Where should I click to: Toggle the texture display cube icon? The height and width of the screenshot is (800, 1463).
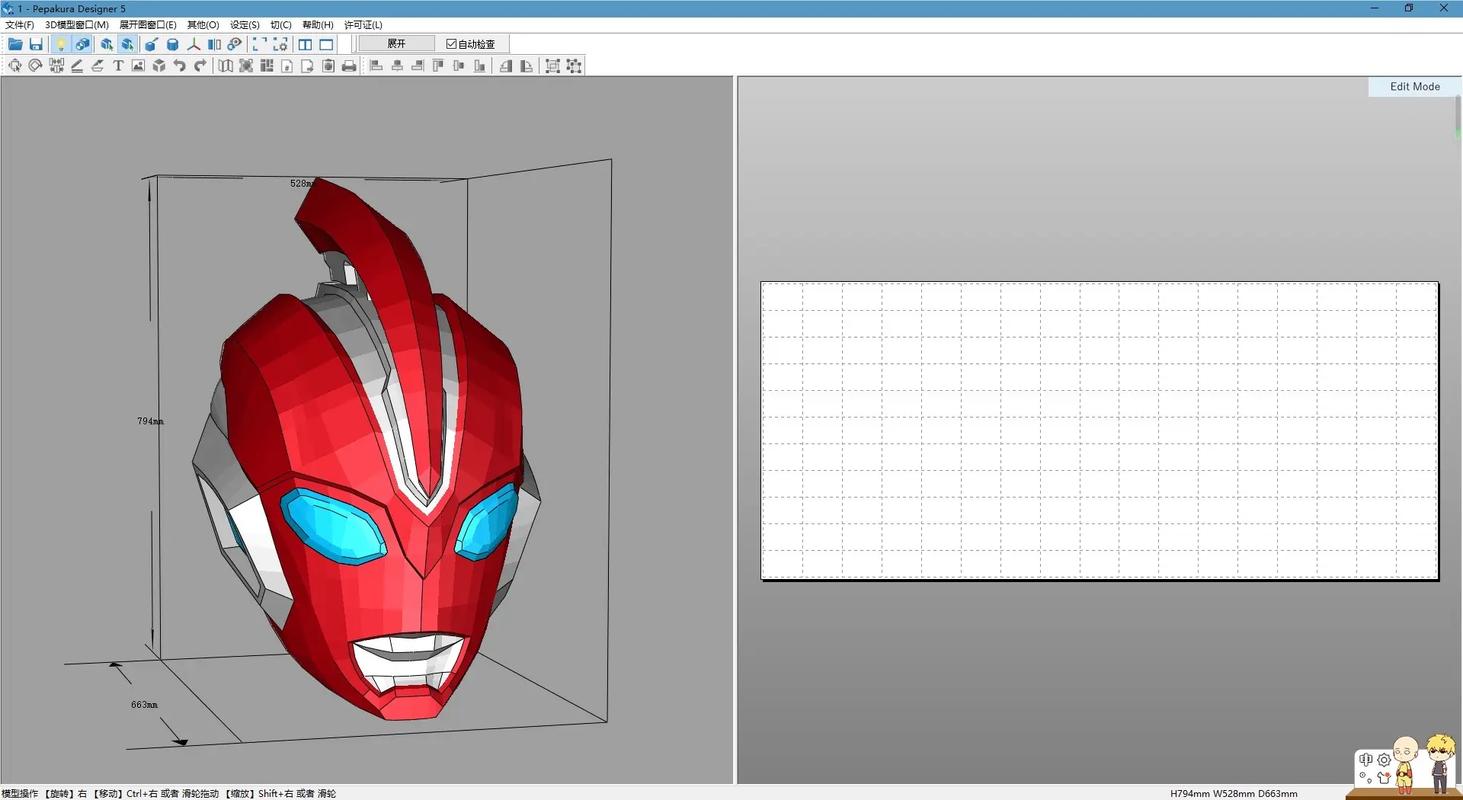tap(82, 44)
